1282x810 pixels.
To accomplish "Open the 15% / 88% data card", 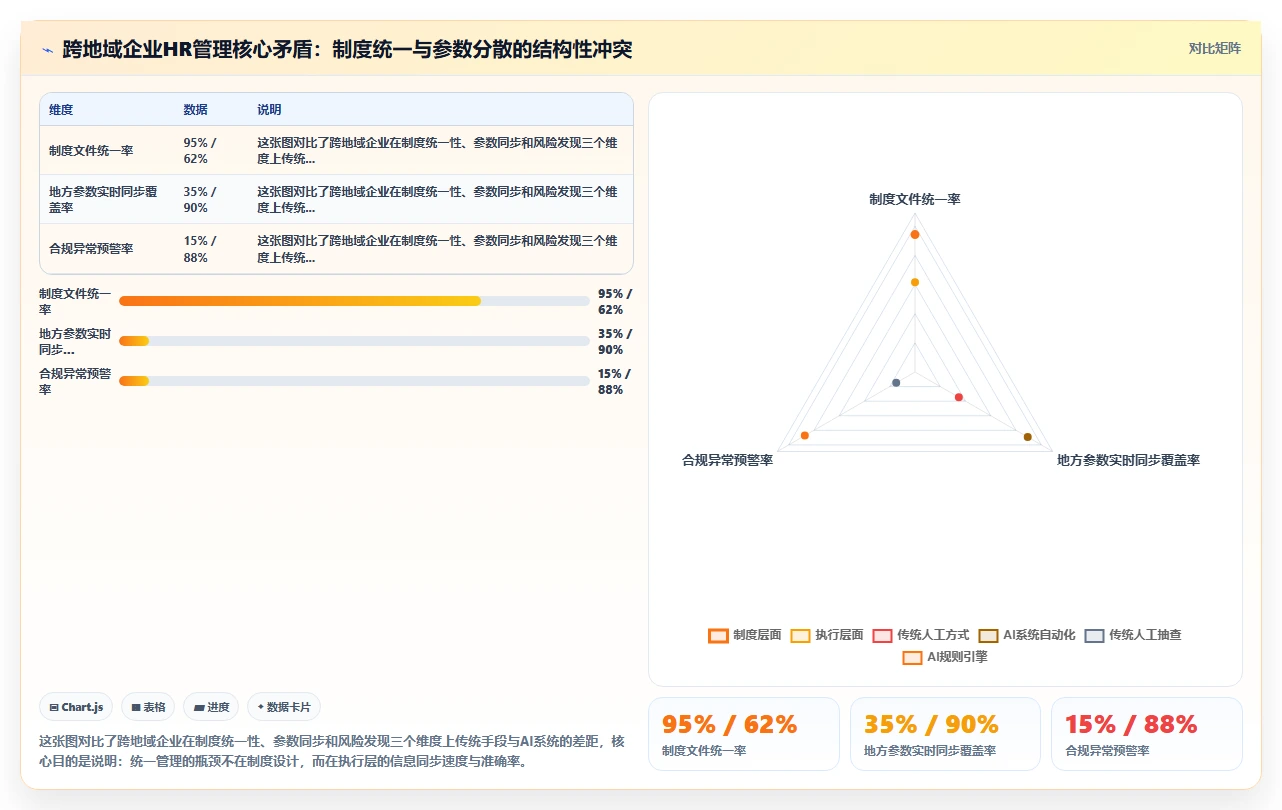I will (x=1146, y=734).
